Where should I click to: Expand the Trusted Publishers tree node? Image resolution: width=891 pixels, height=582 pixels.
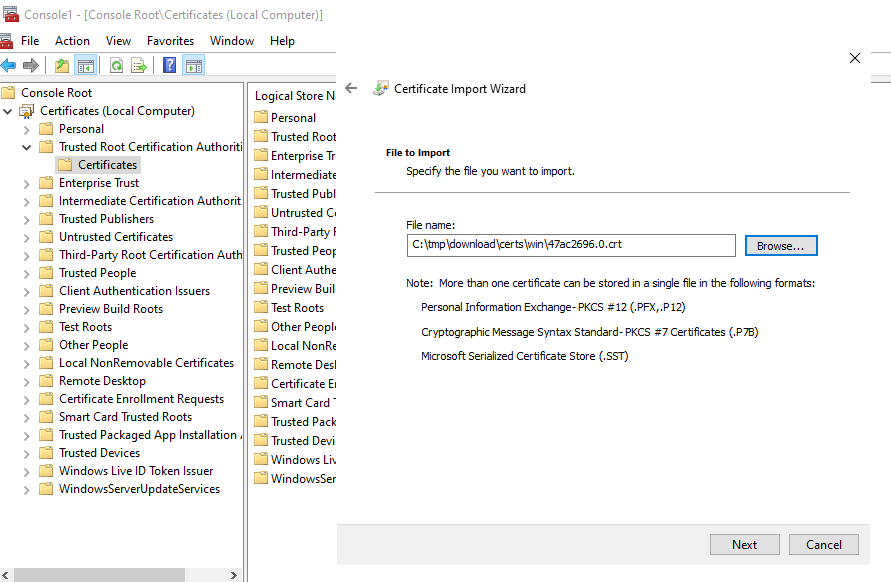tap(26, 219)
